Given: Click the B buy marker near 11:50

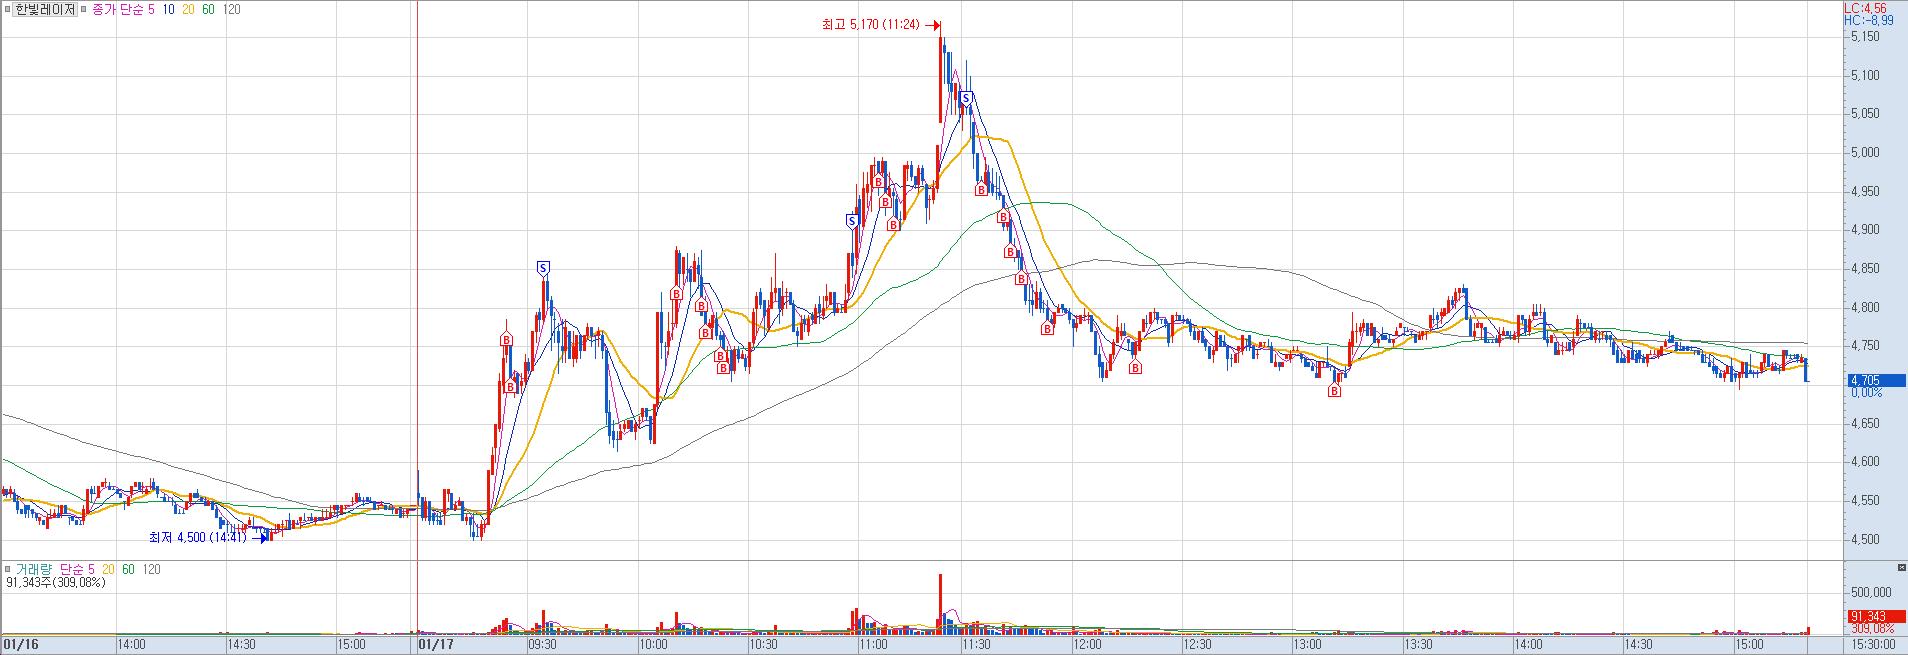Looking at the screenshot, I should point(1047,328).
